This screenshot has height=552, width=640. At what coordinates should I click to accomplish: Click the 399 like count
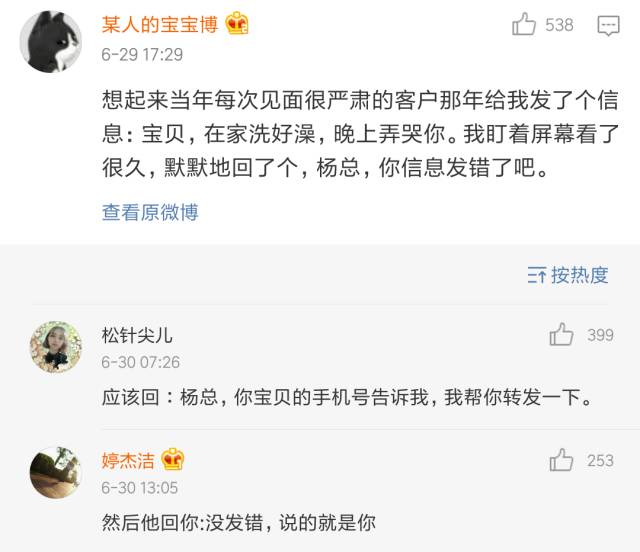point(600,335)
